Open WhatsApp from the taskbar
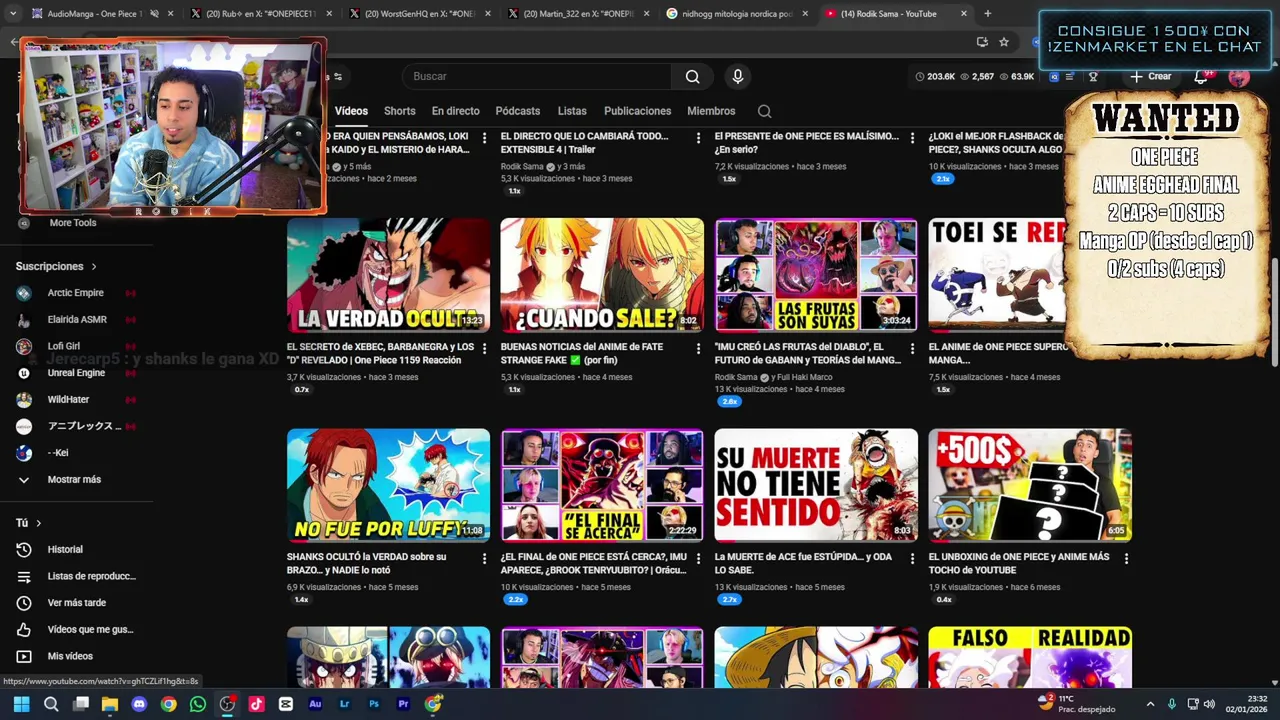 click(x=198, y=704)
